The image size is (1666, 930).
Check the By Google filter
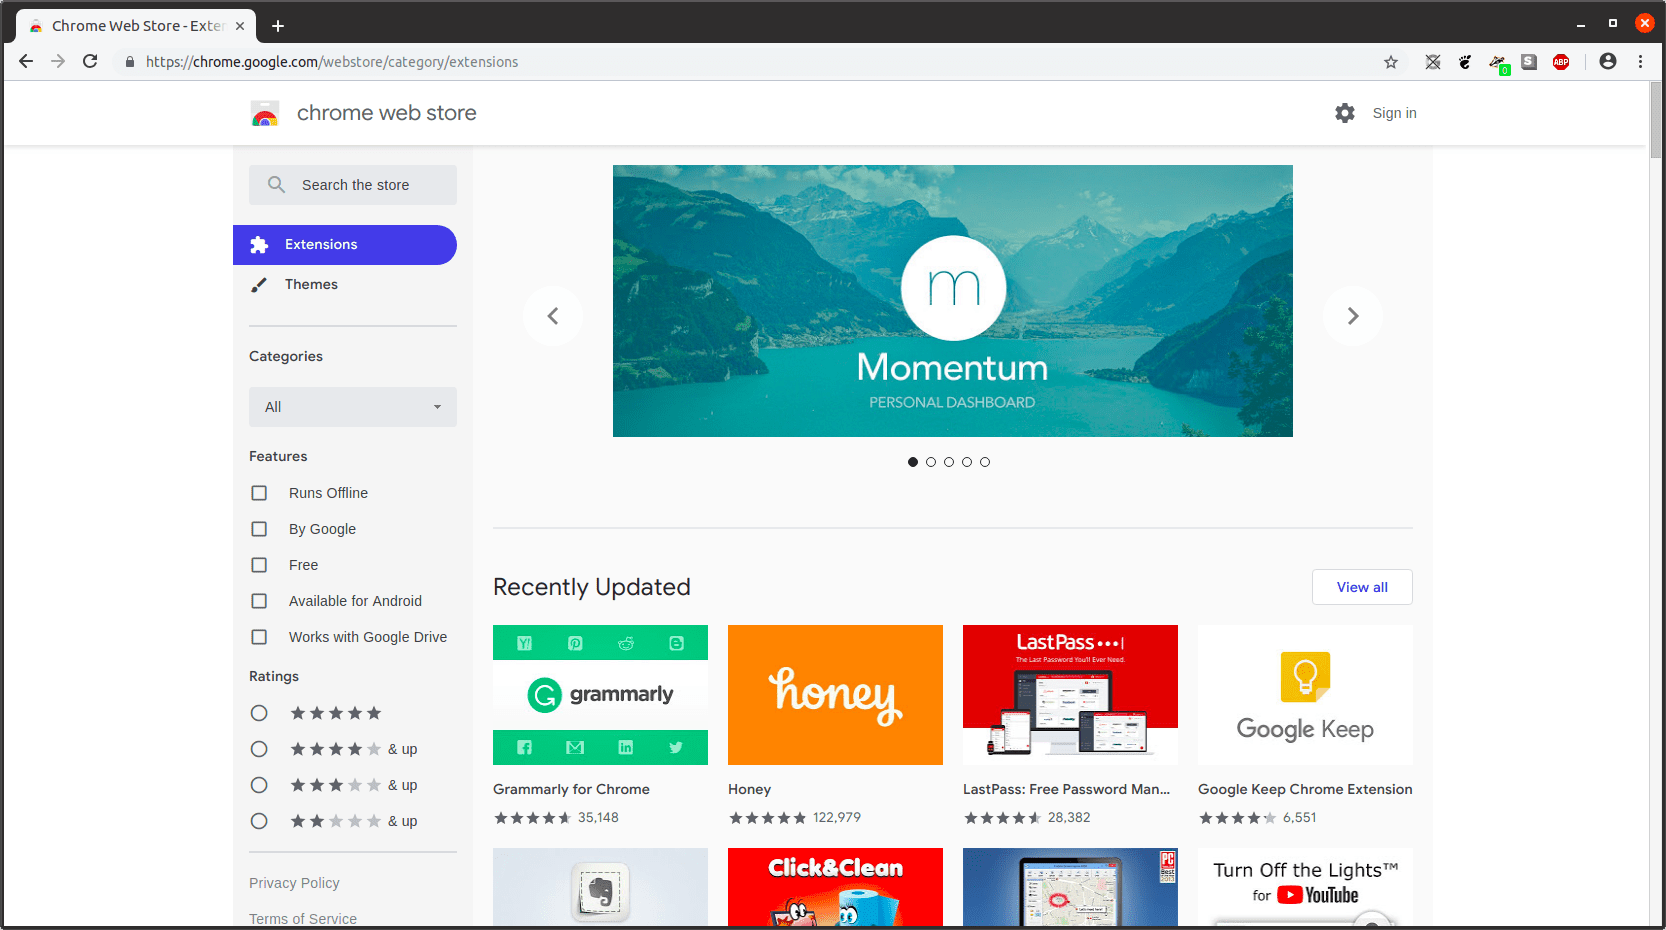click(x=259, y=529)
